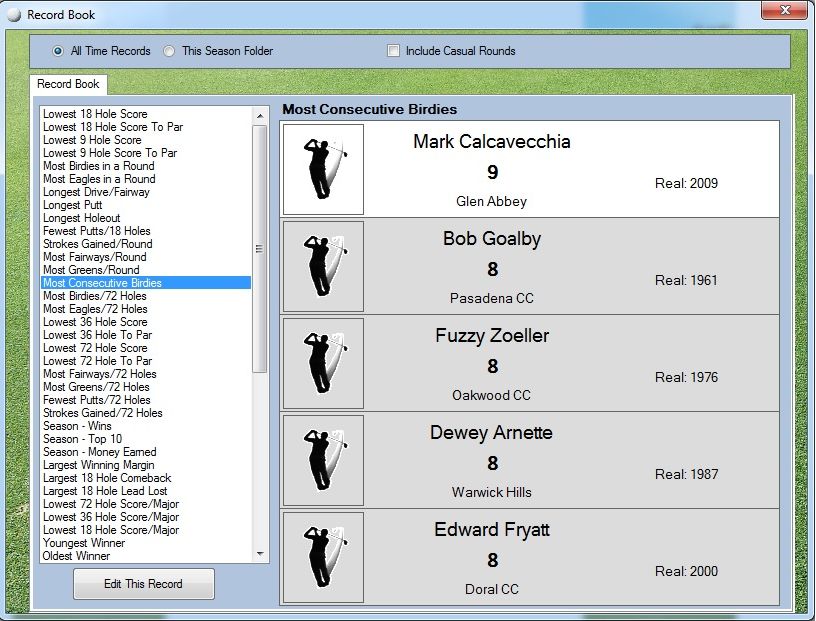Viewport: 816px width, 621px height.
Task: Select Lowest 18 Hole Score record
Action: (95, 114)
